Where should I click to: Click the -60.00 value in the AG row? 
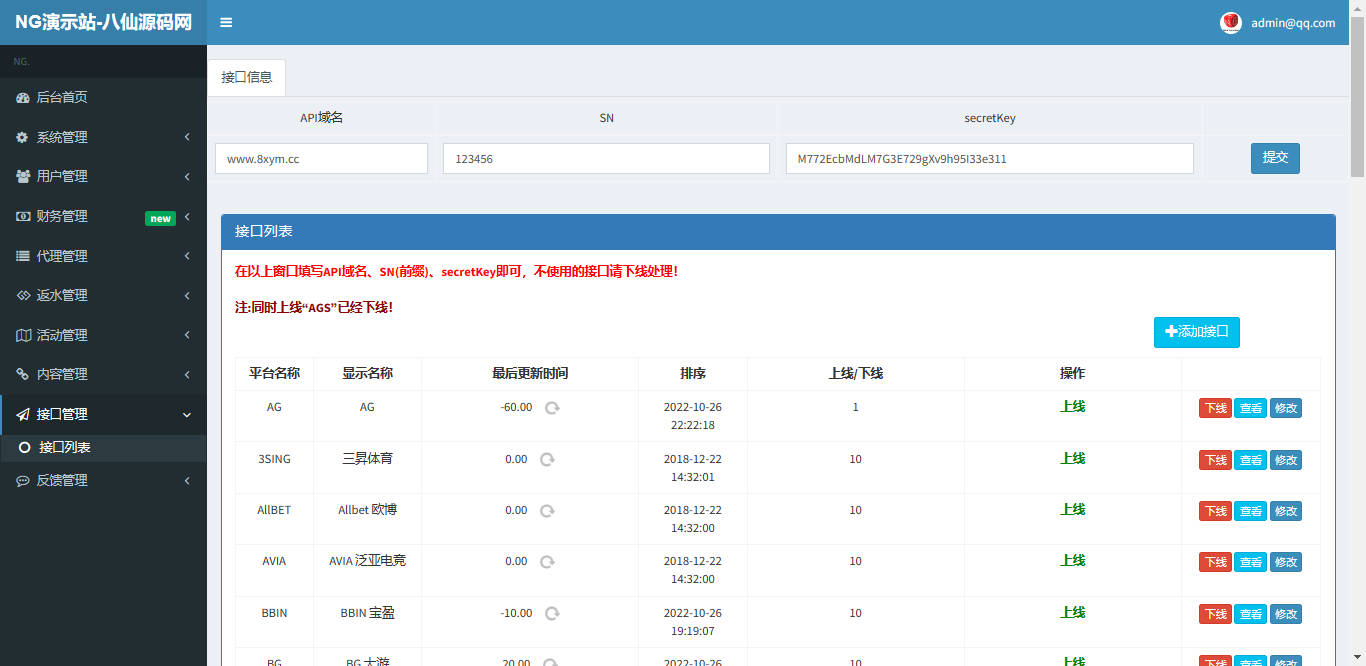point(516,407)
